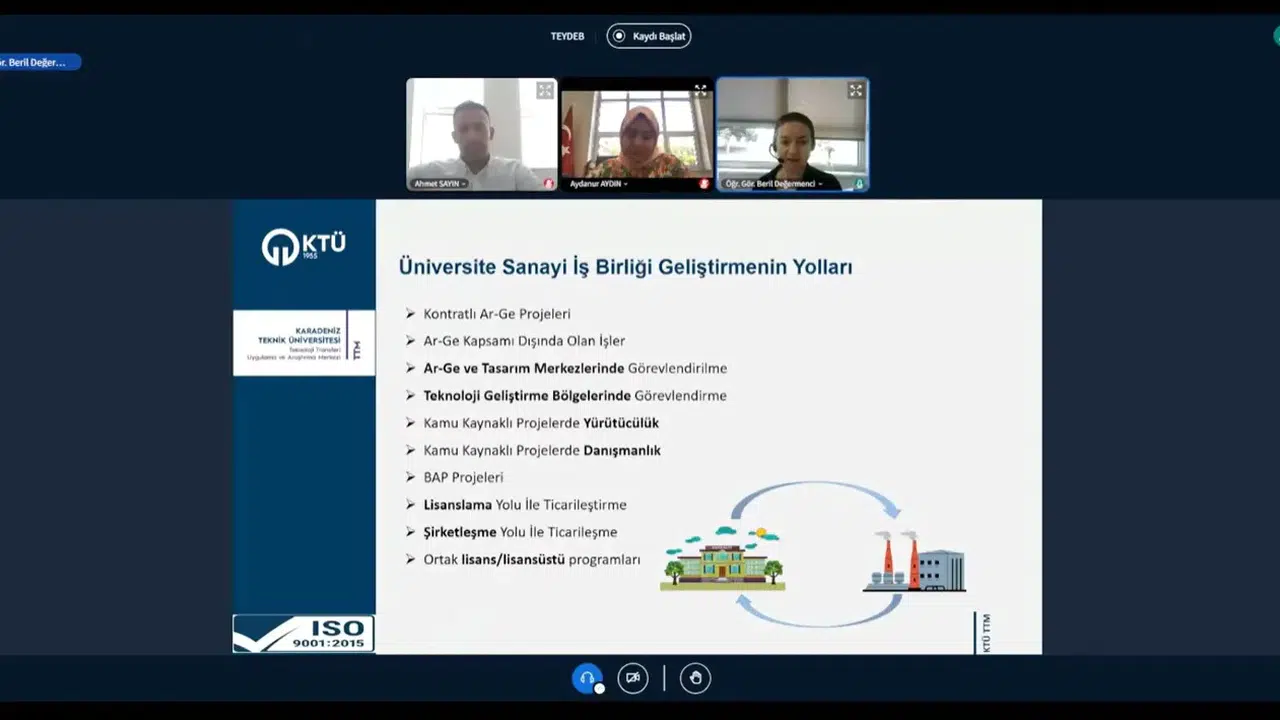Screen dimensions: 1280x720
Task: Click the KTÜ logo on the slide
Action: (x=304, y=247)
